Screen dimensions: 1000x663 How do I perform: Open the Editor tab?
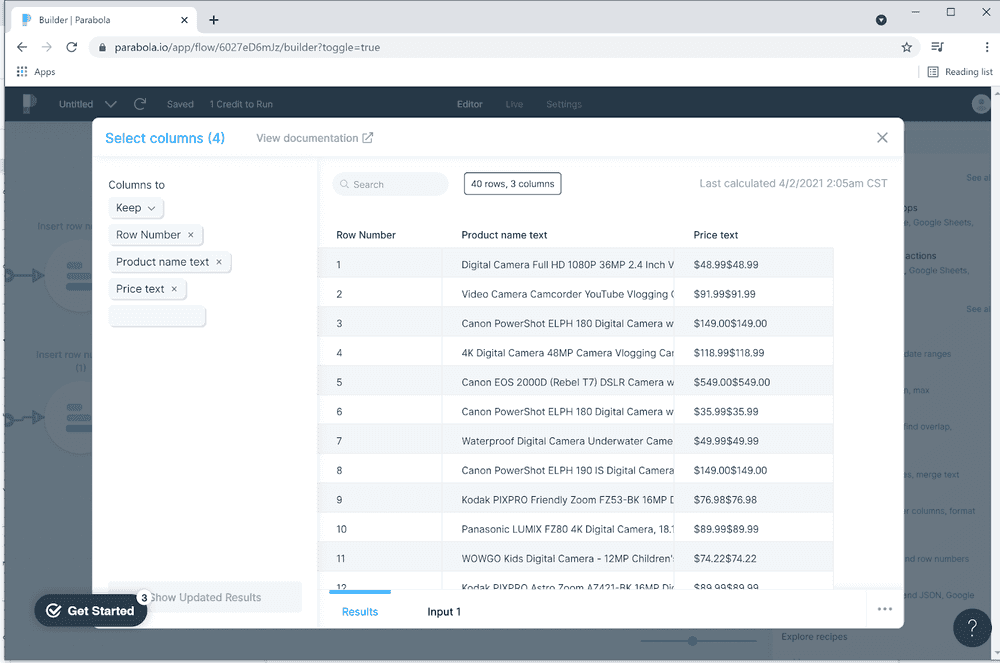(x=469, y=104)
